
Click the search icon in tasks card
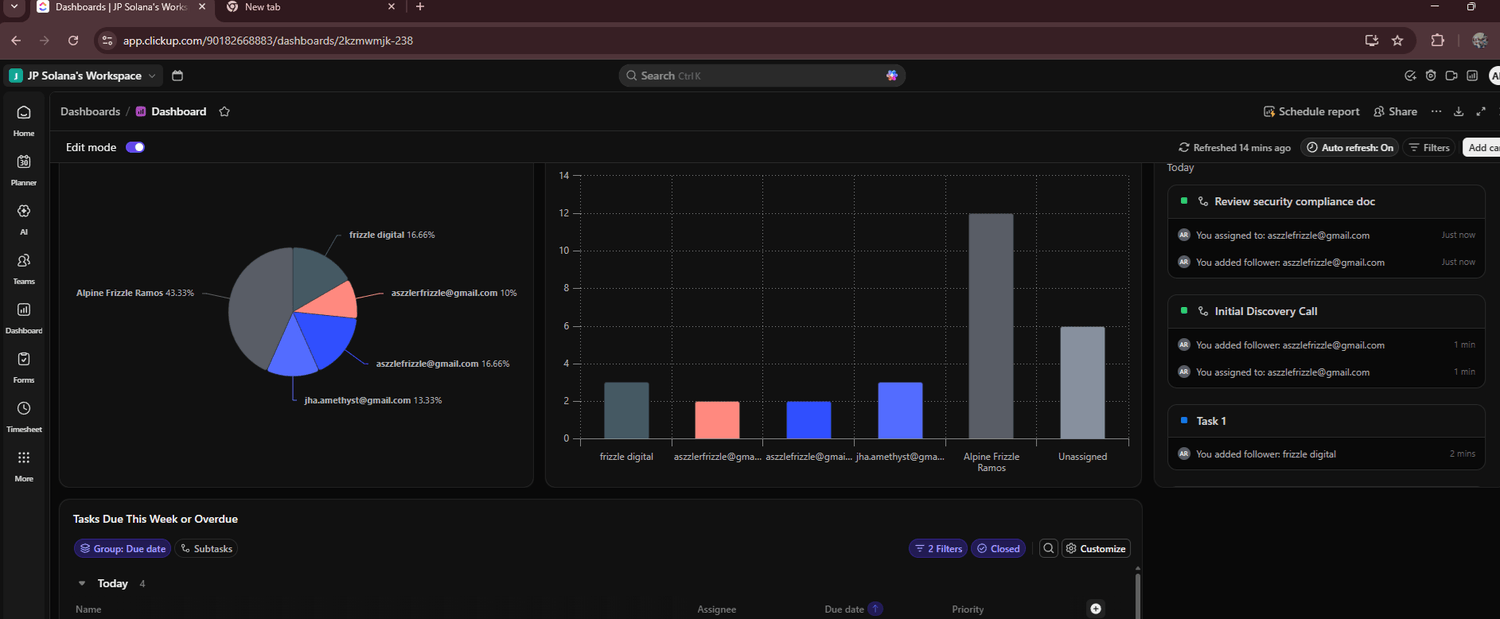click(1047, 548)
